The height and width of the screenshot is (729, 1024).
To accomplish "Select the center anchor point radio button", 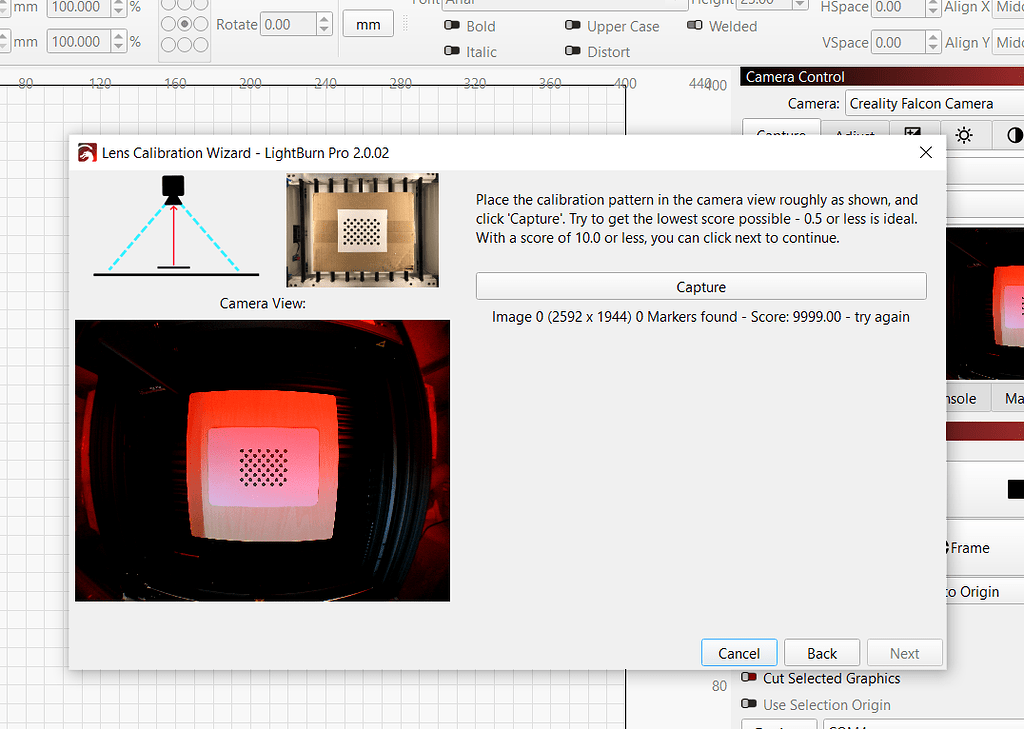I will coord(184,23).
